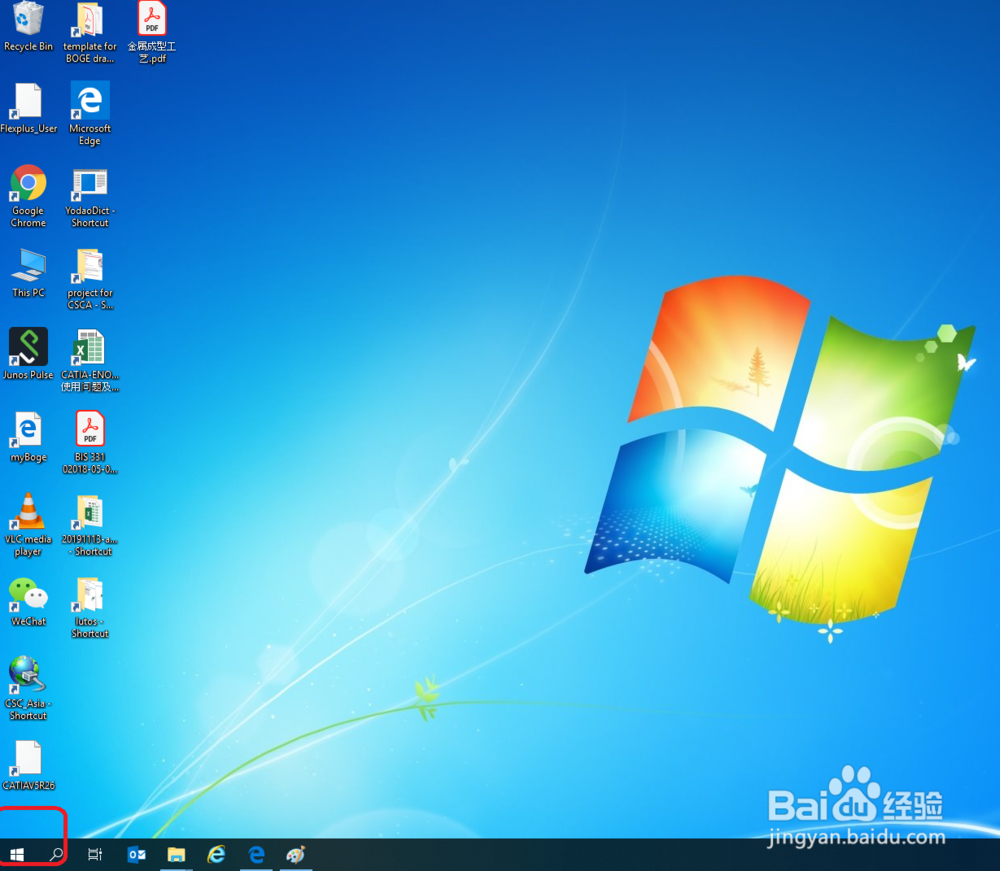Open Task View from the taskbar

tap(94, 854)
